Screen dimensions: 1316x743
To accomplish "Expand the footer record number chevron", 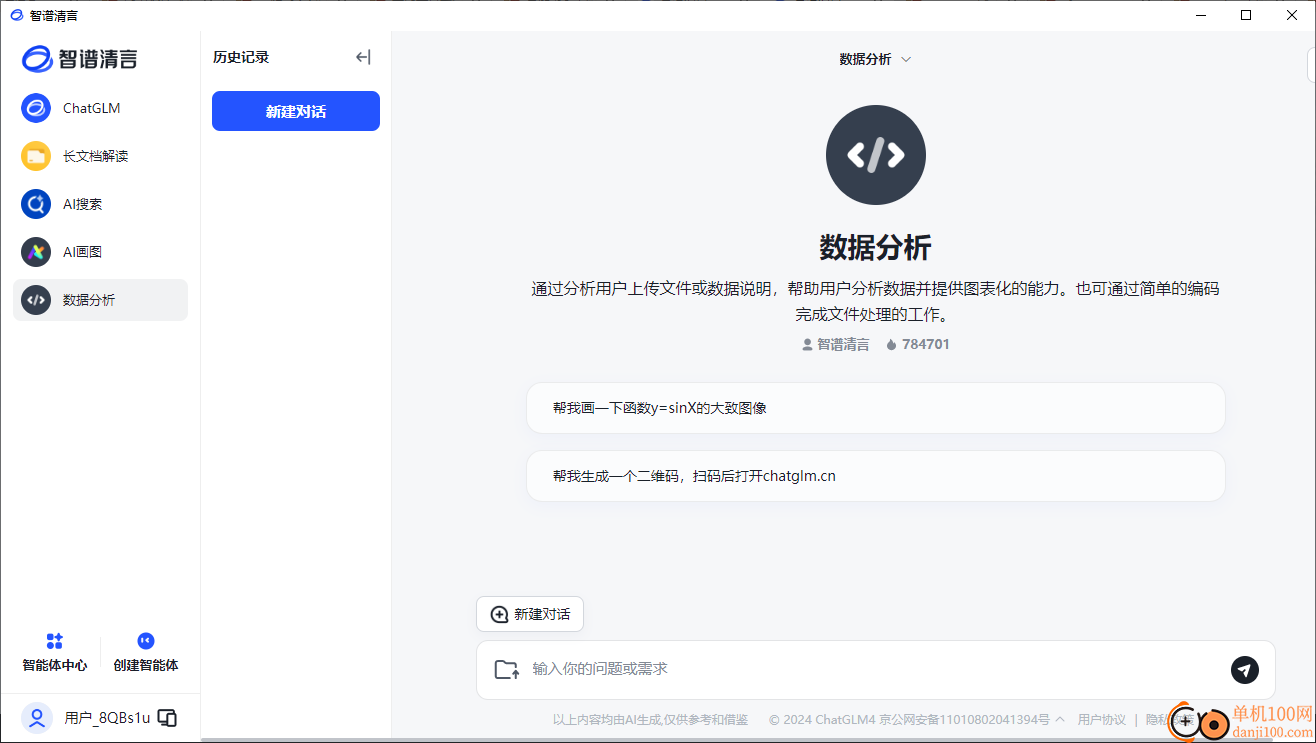I will [x=1060, y=720].
